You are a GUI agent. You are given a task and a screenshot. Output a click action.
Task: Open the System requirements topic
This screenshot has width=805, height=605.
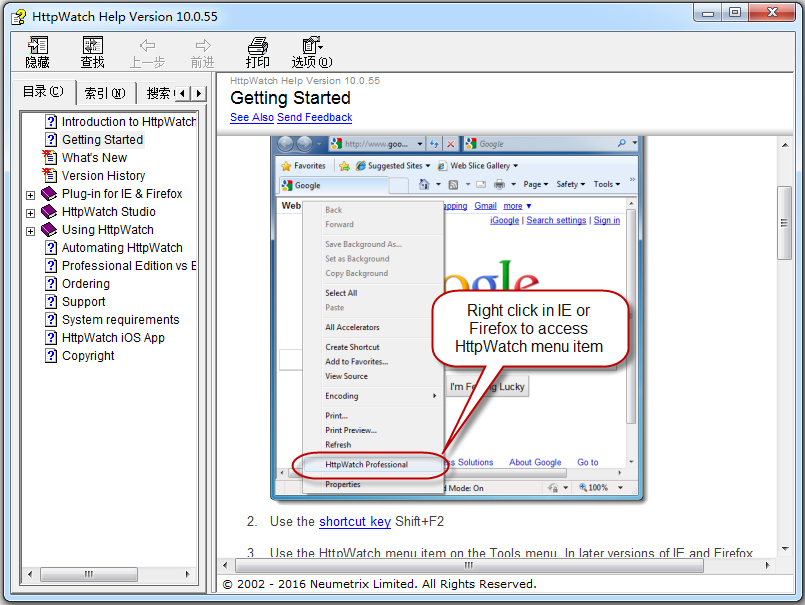coord(120,320)
